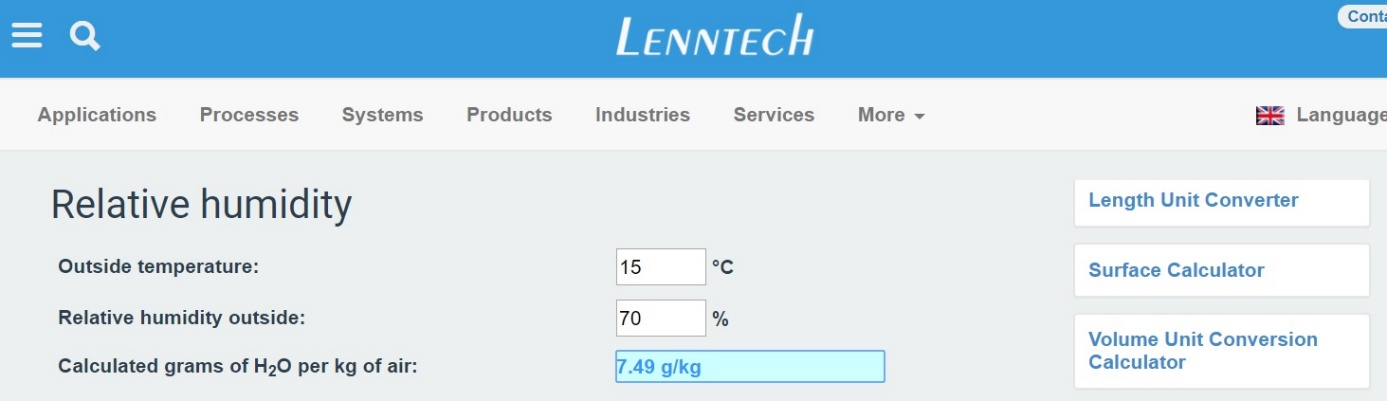1387x401 pixels.
Task: Click the Outside temperature input field
Action: click(661, 267)
